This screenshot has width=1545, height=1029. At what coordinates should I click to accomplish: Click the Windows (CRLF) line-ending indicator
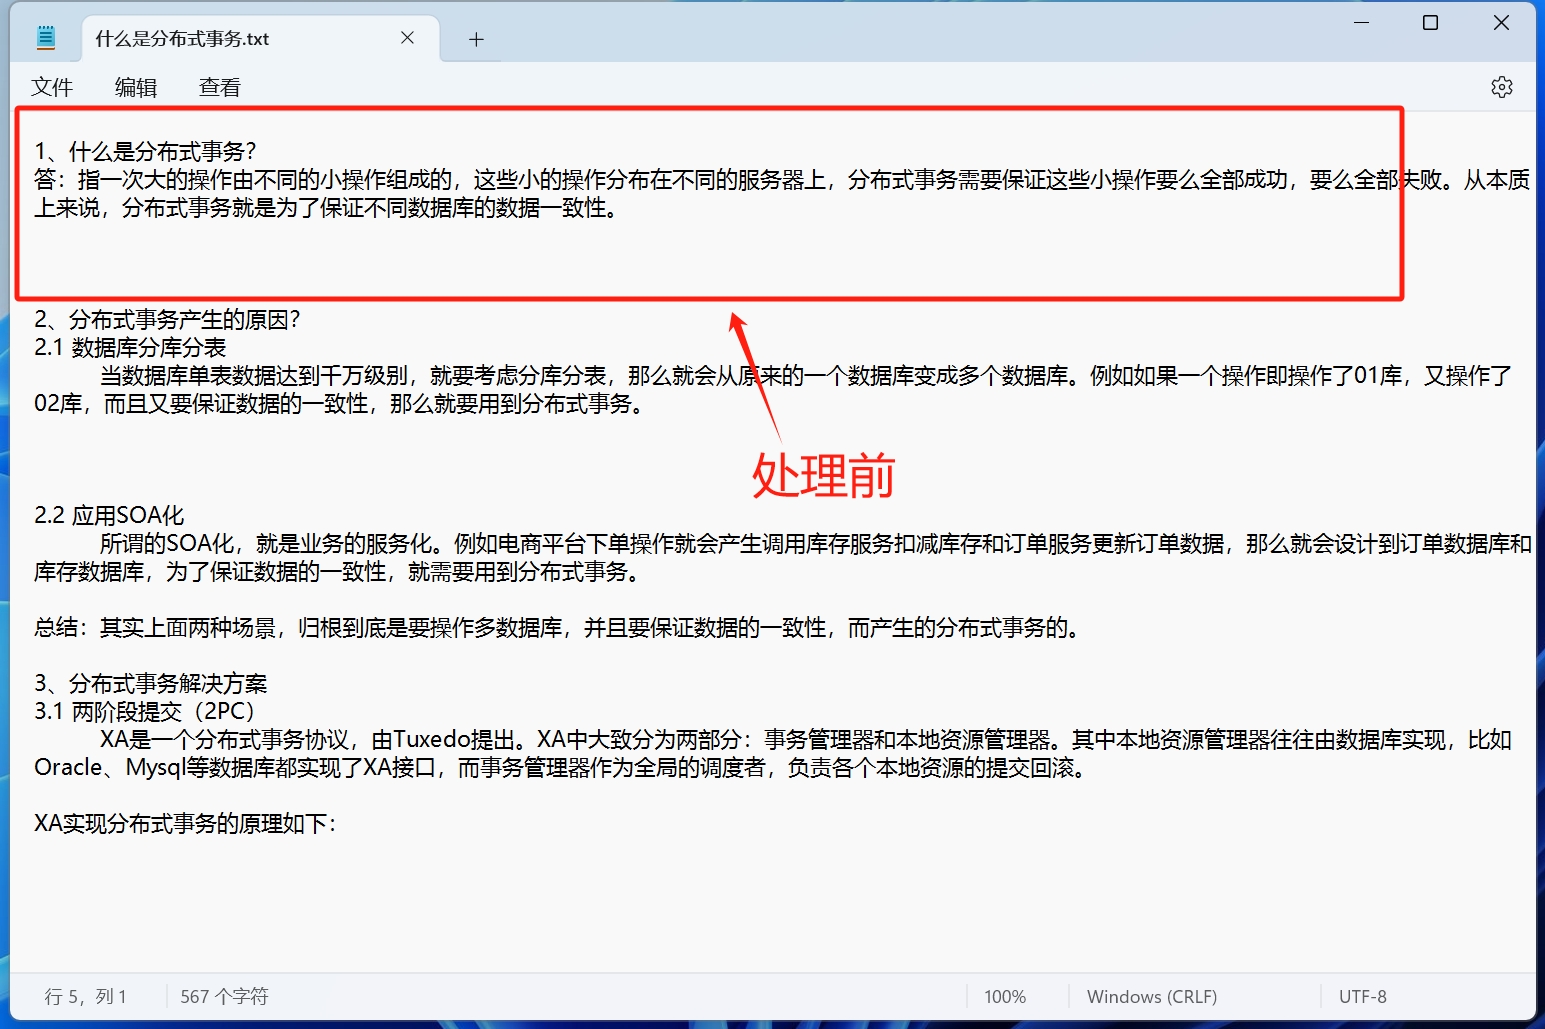tap(1151, 996)
